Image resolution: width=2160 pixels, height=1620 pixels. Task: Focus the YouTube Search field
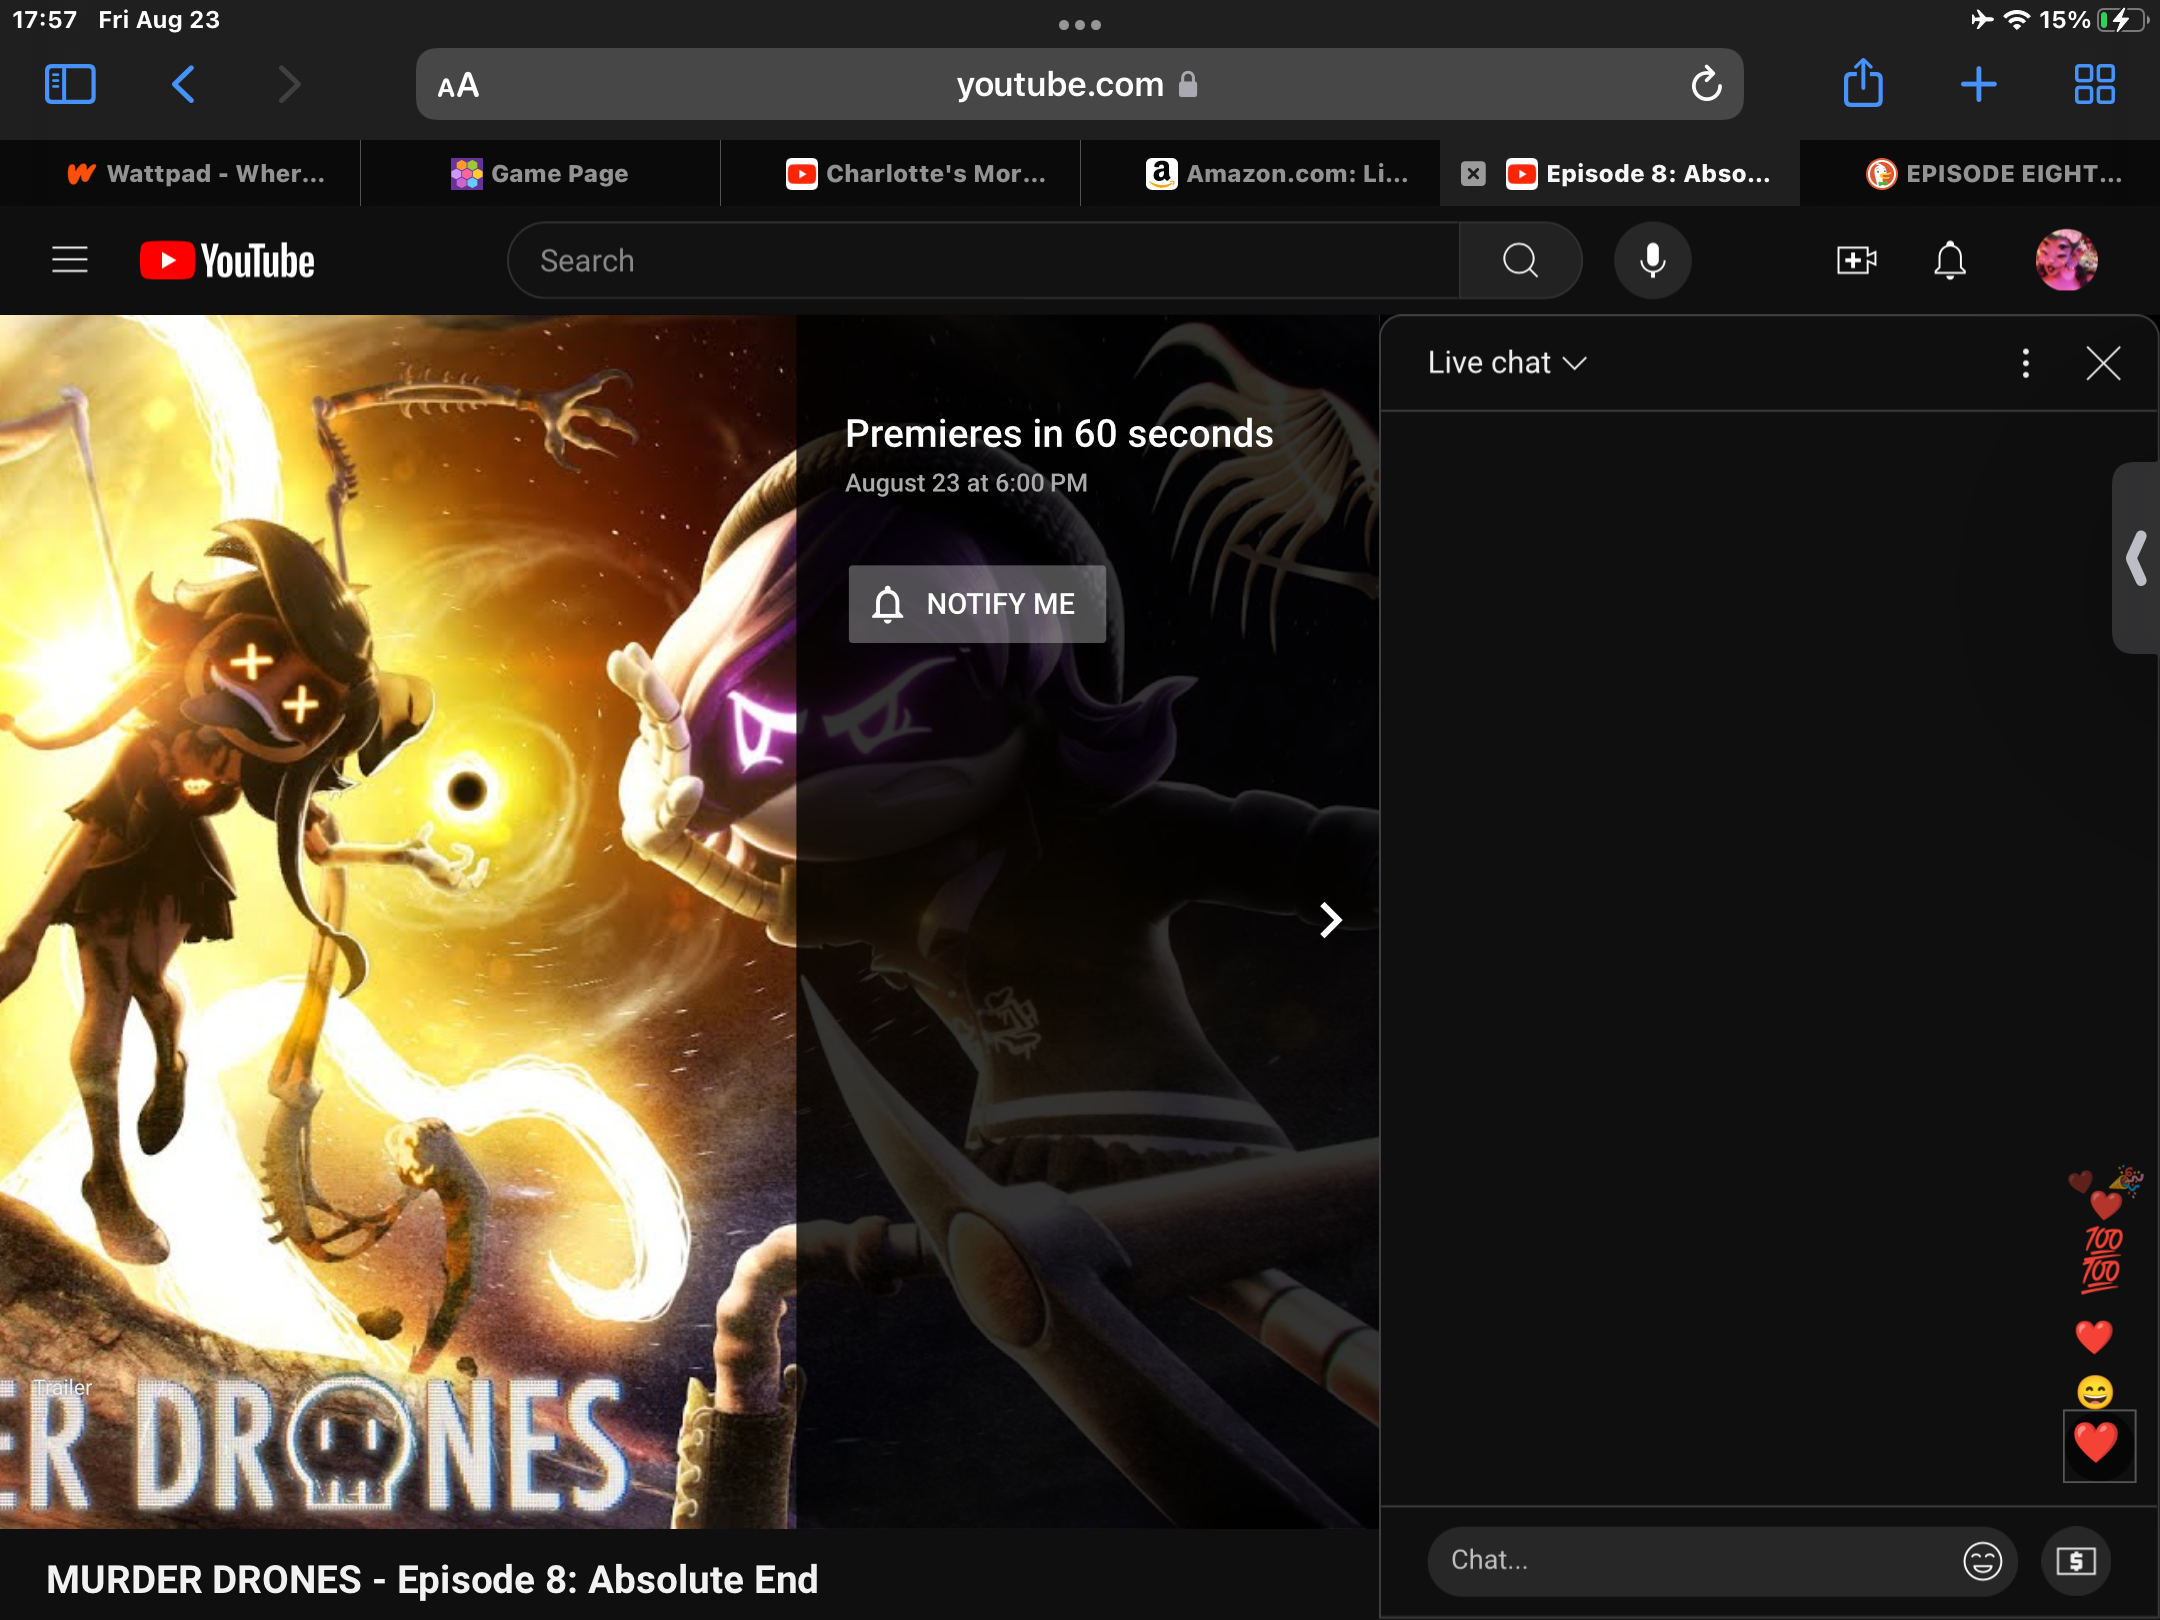pyautogui.click(x=984, y=260)
